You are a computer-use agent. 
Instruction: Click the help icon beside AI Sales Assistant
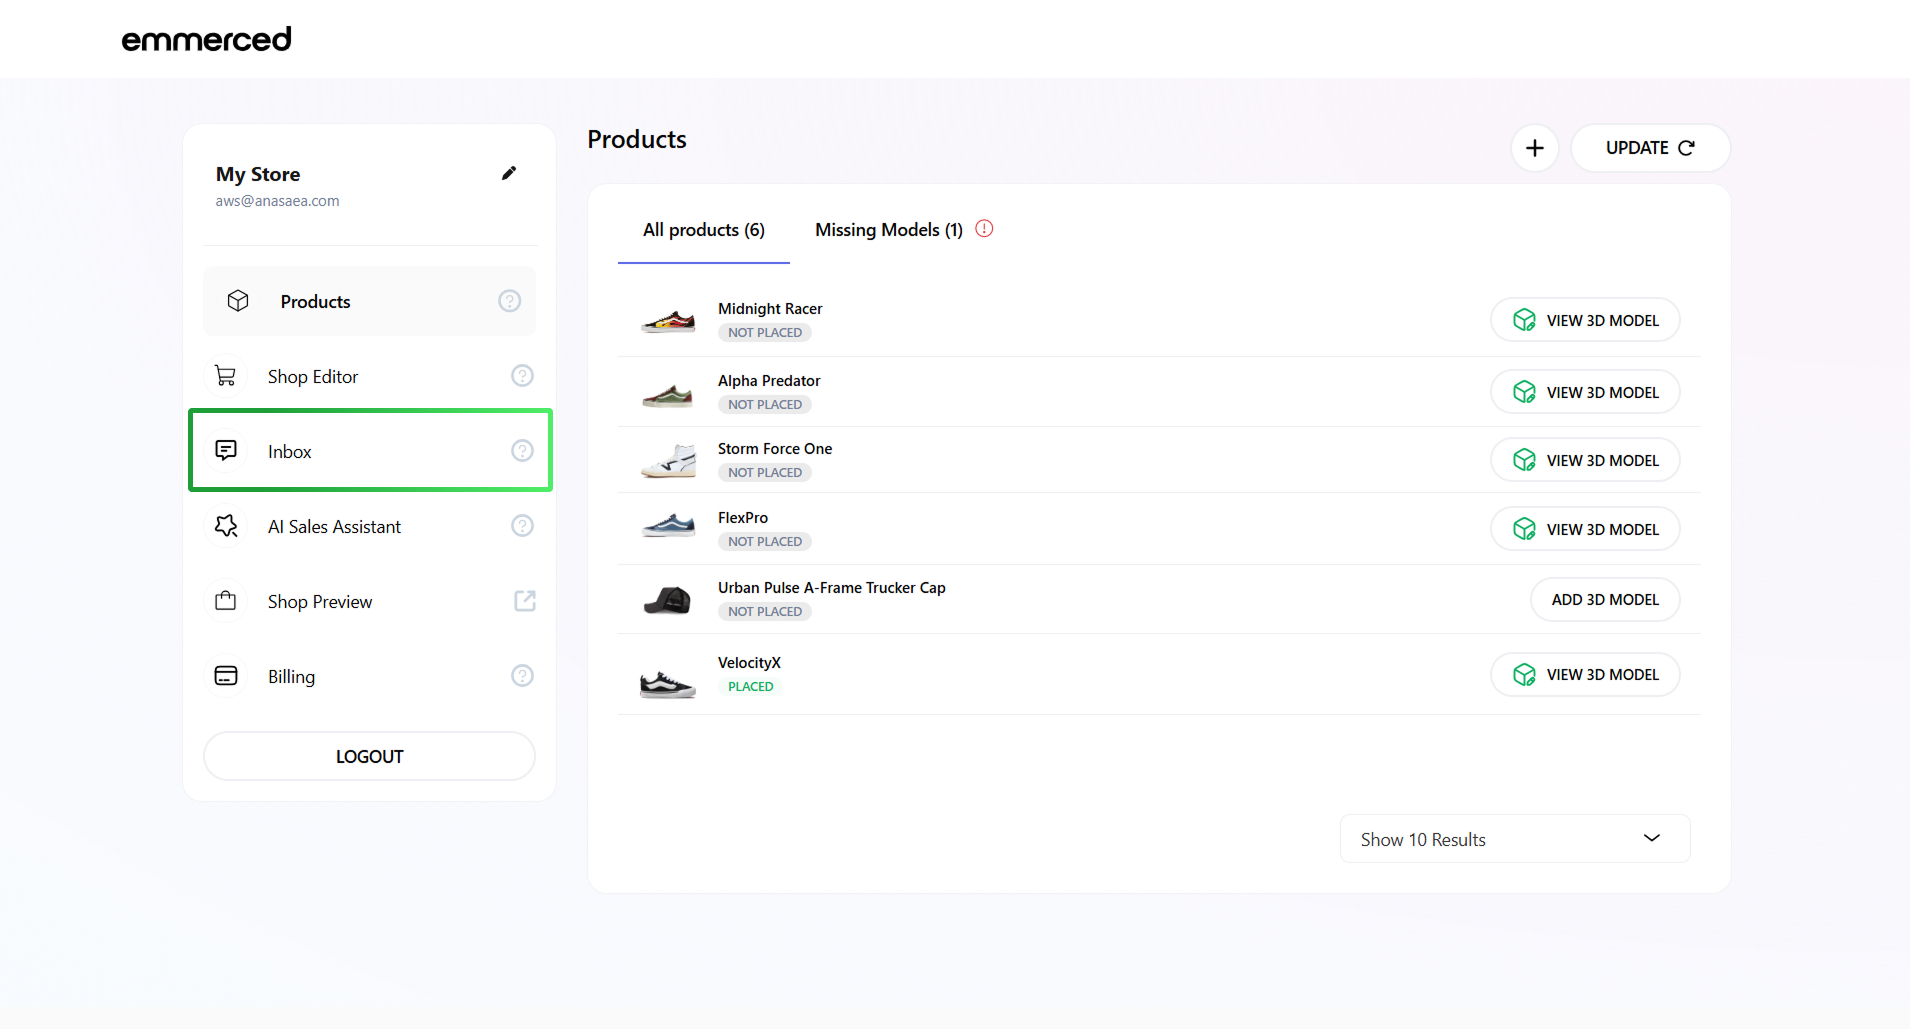point(522,526)
